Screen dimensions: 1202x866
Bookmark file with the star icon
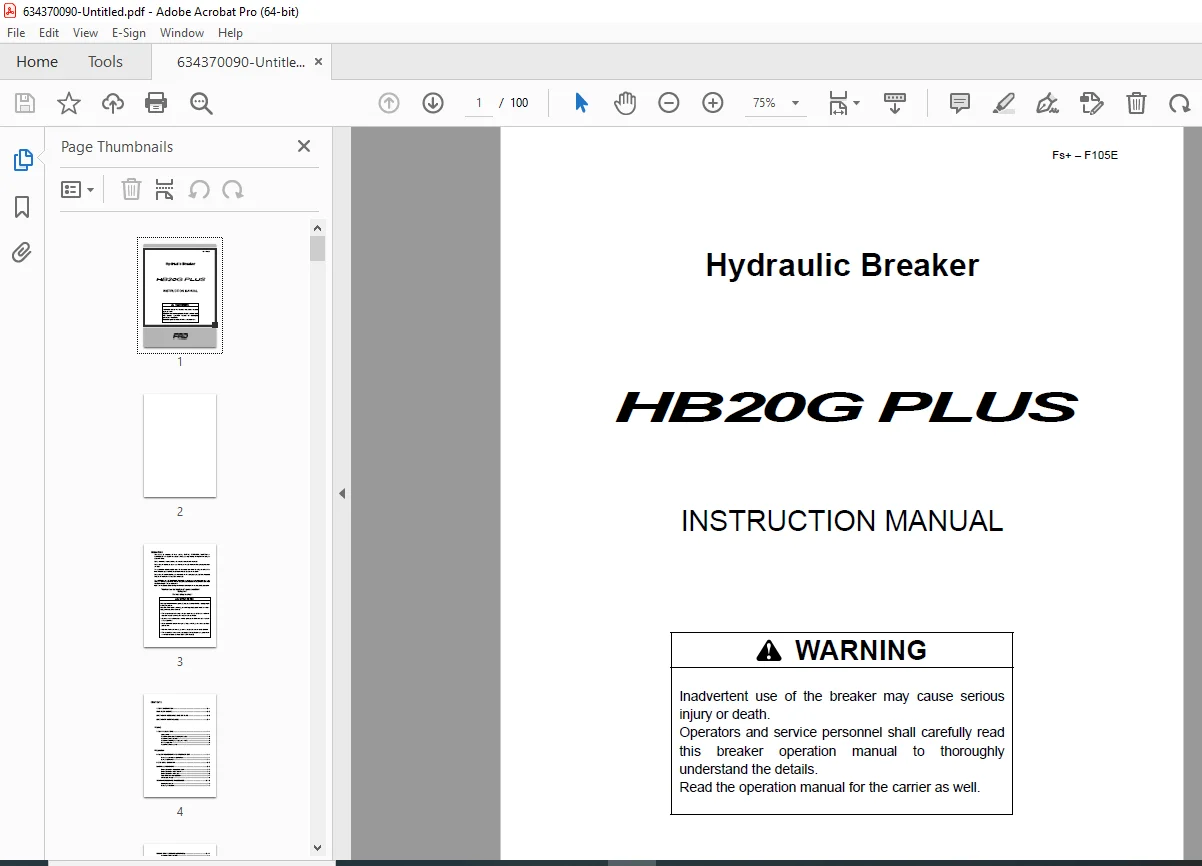[x=69, y=103]
